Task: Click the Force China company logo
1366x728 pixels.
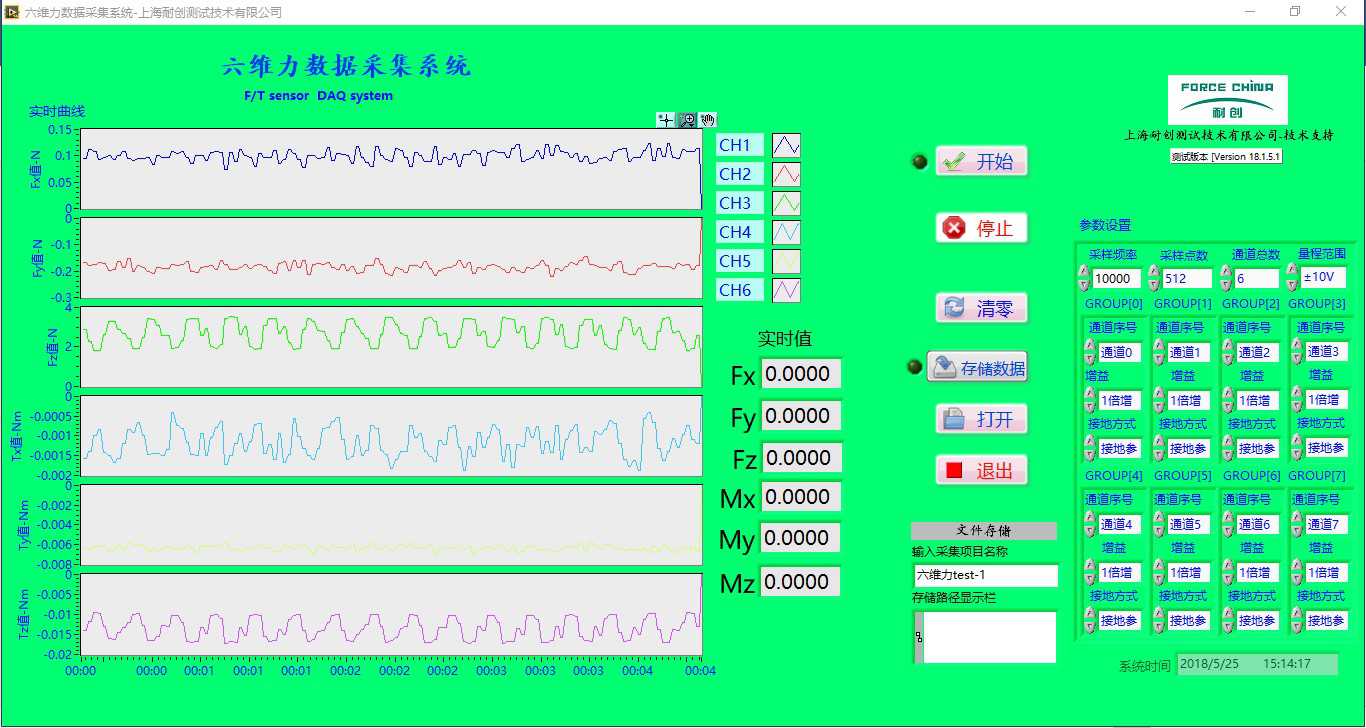Action: 1227,100
